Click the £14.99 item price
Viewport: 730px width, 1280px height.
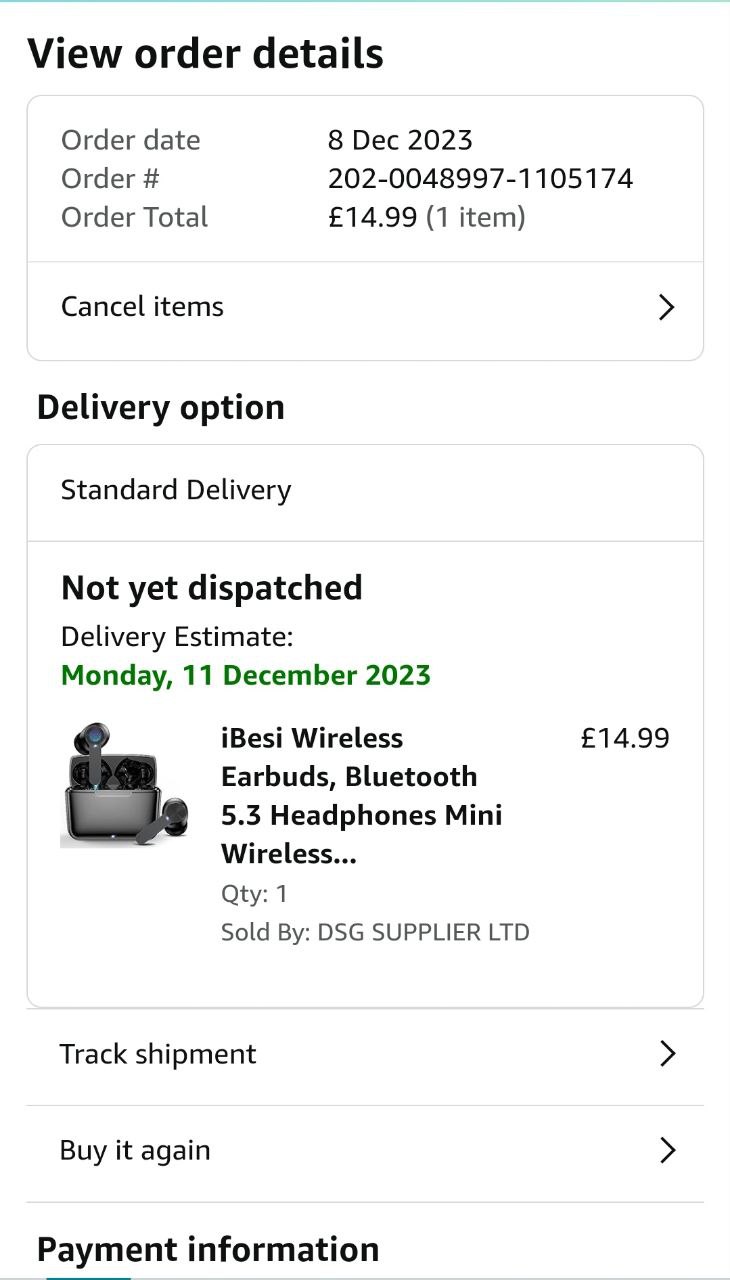(625, 738)
